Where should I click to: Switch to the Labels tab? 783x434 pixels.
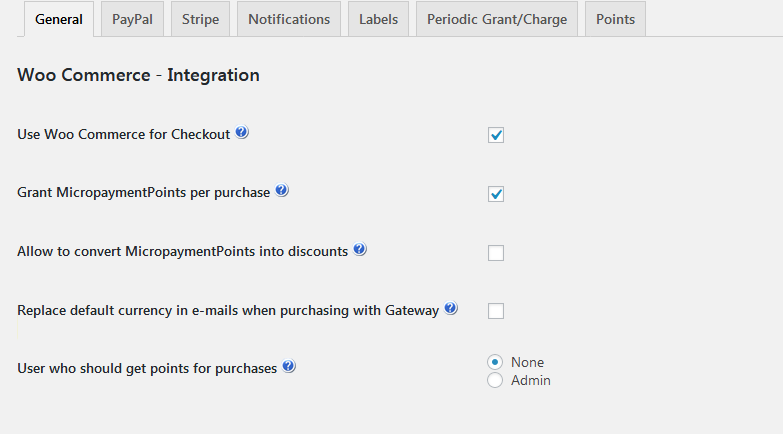378,19
